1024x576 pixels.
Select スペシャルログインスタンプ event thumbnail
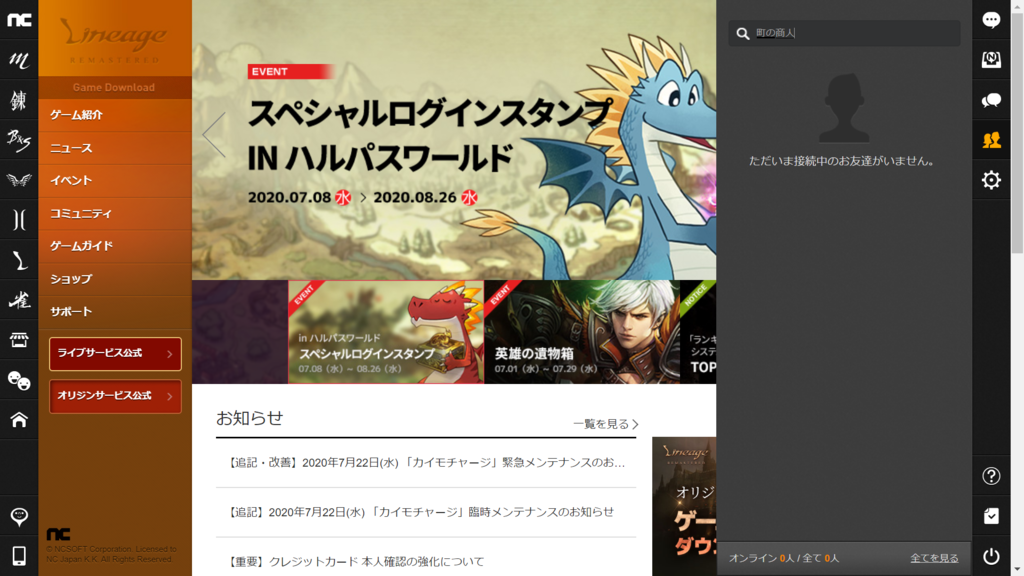[x=386, y=332]
